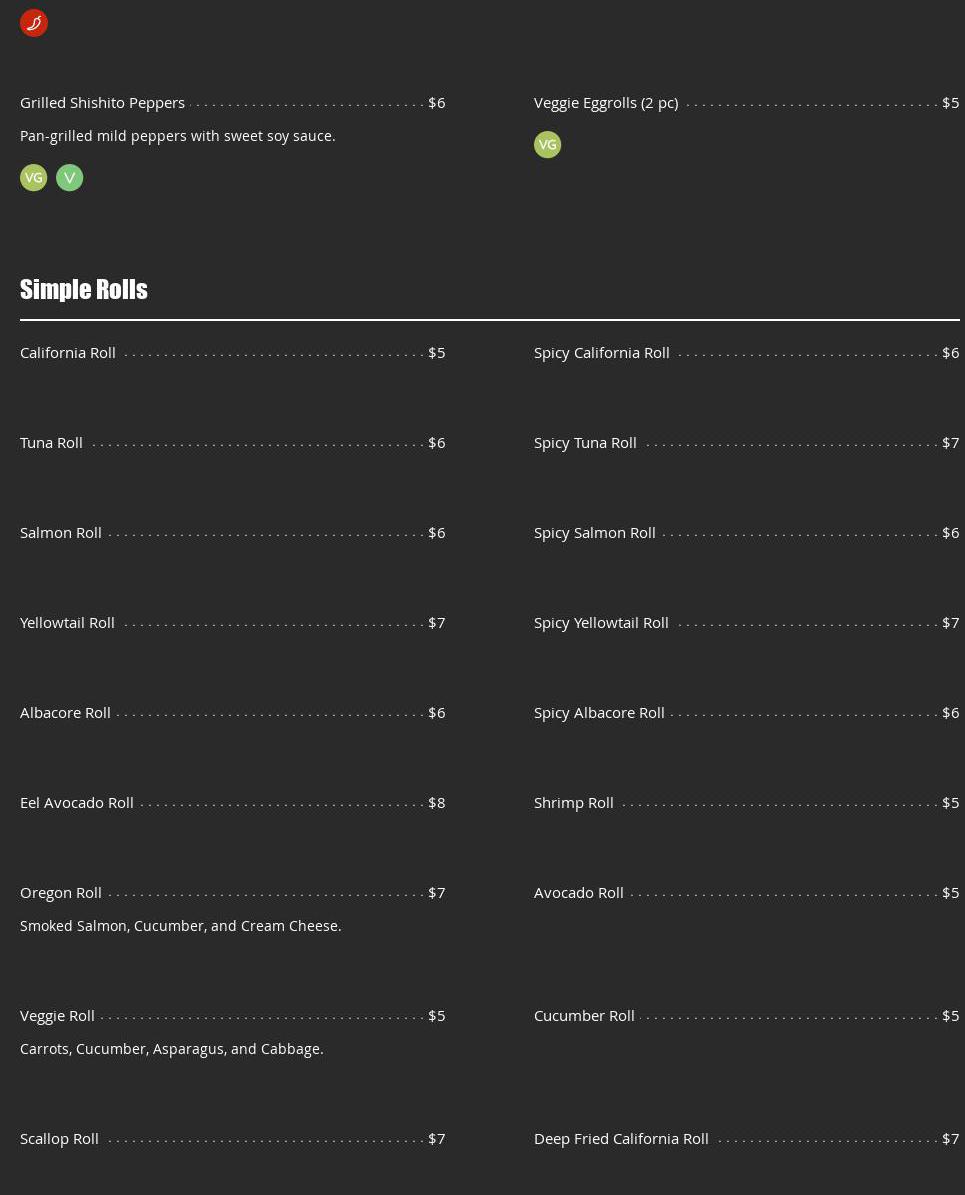Viewport: 965px width, 1195px height.
Task: Click the Oregon Roll title
Action: coord(61,893)
